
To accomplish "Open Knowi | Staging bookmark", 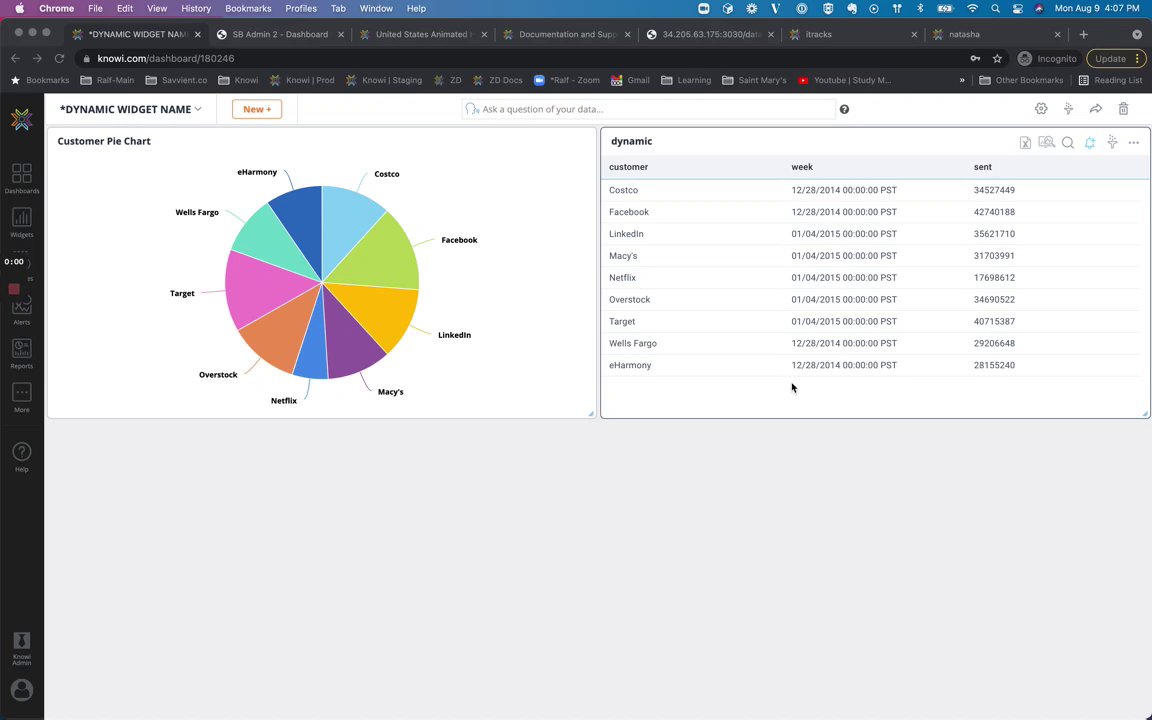I will pyautogui.click(x=384, y=80).
